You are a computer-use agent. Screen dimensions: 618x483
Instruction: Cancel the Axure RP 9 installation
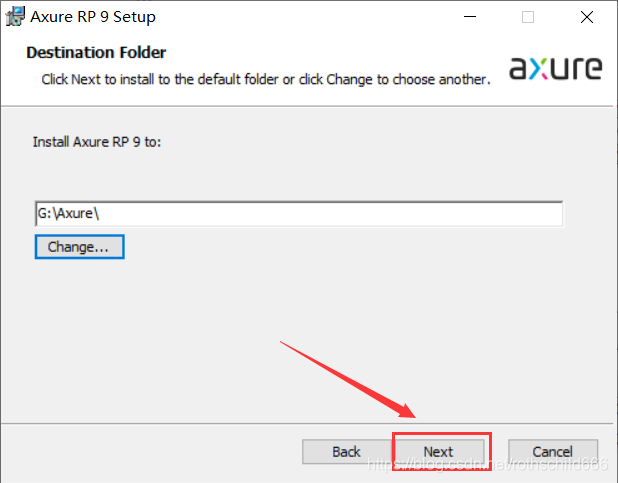(552, 452)
